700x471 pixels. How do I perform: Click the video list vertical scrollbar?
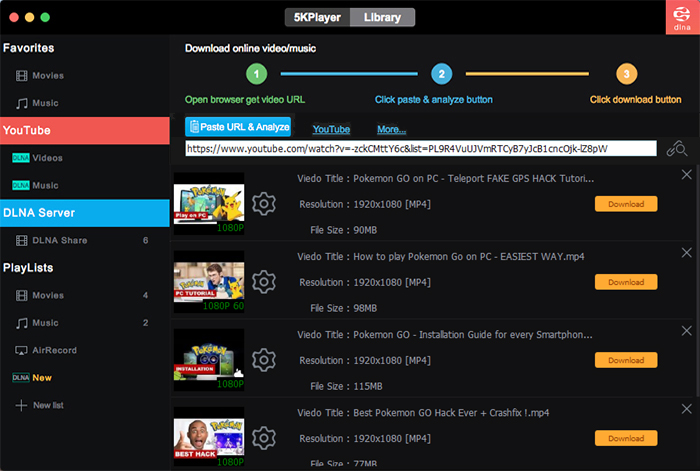coord(697,281)
